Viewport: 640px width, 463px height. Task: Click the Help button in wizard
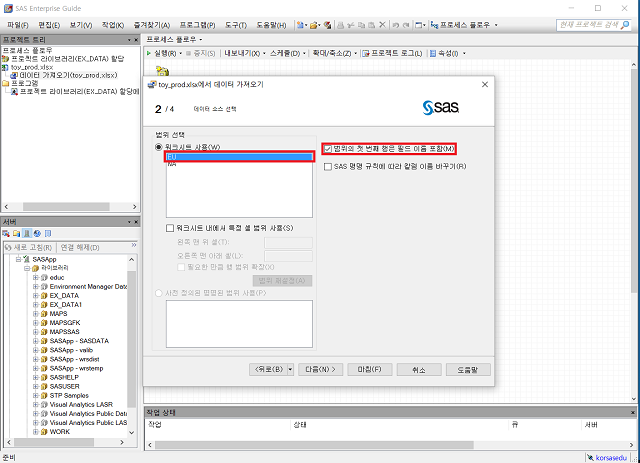coord(468,370)
